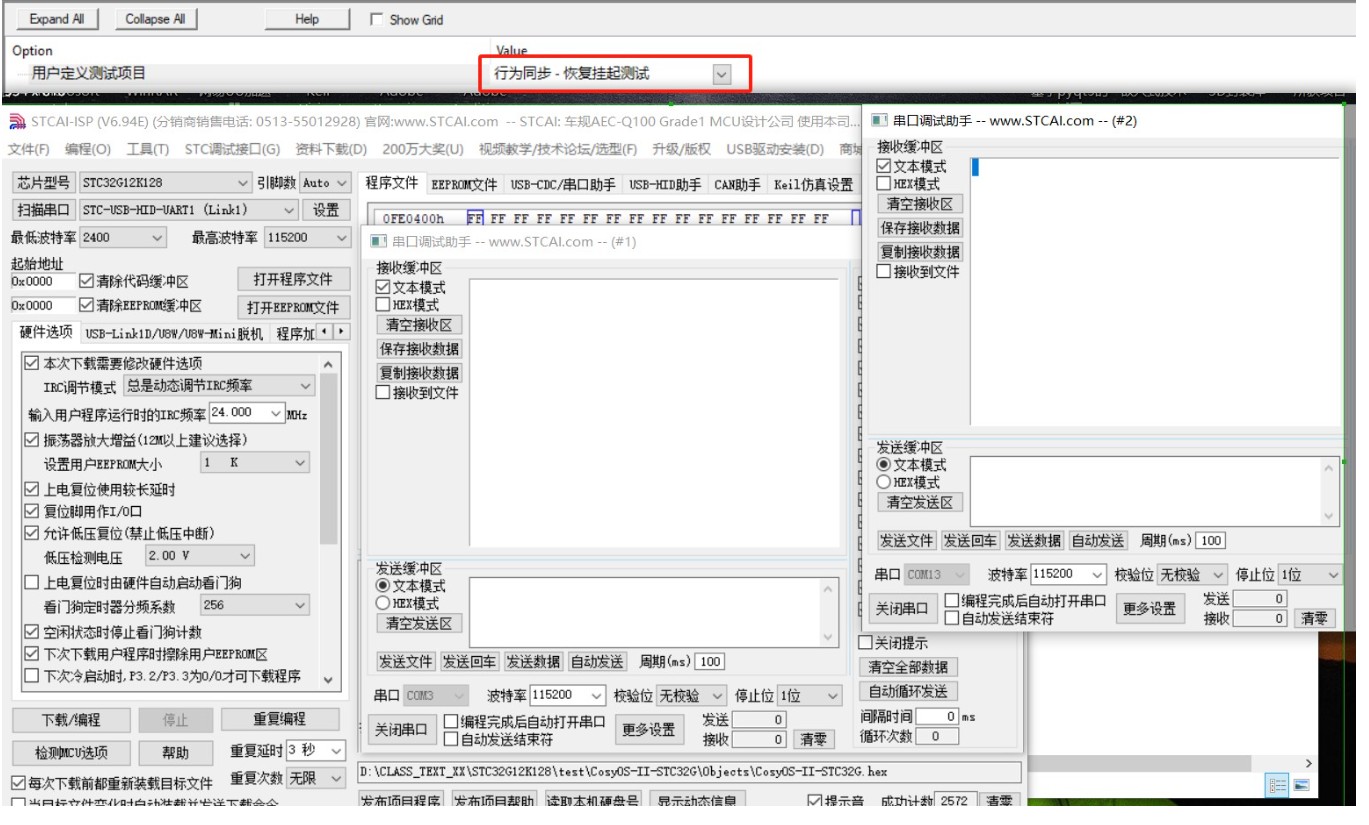
Task: Uncheck 复位脚用作I/O口 option
Action: [x=32, y=512]
